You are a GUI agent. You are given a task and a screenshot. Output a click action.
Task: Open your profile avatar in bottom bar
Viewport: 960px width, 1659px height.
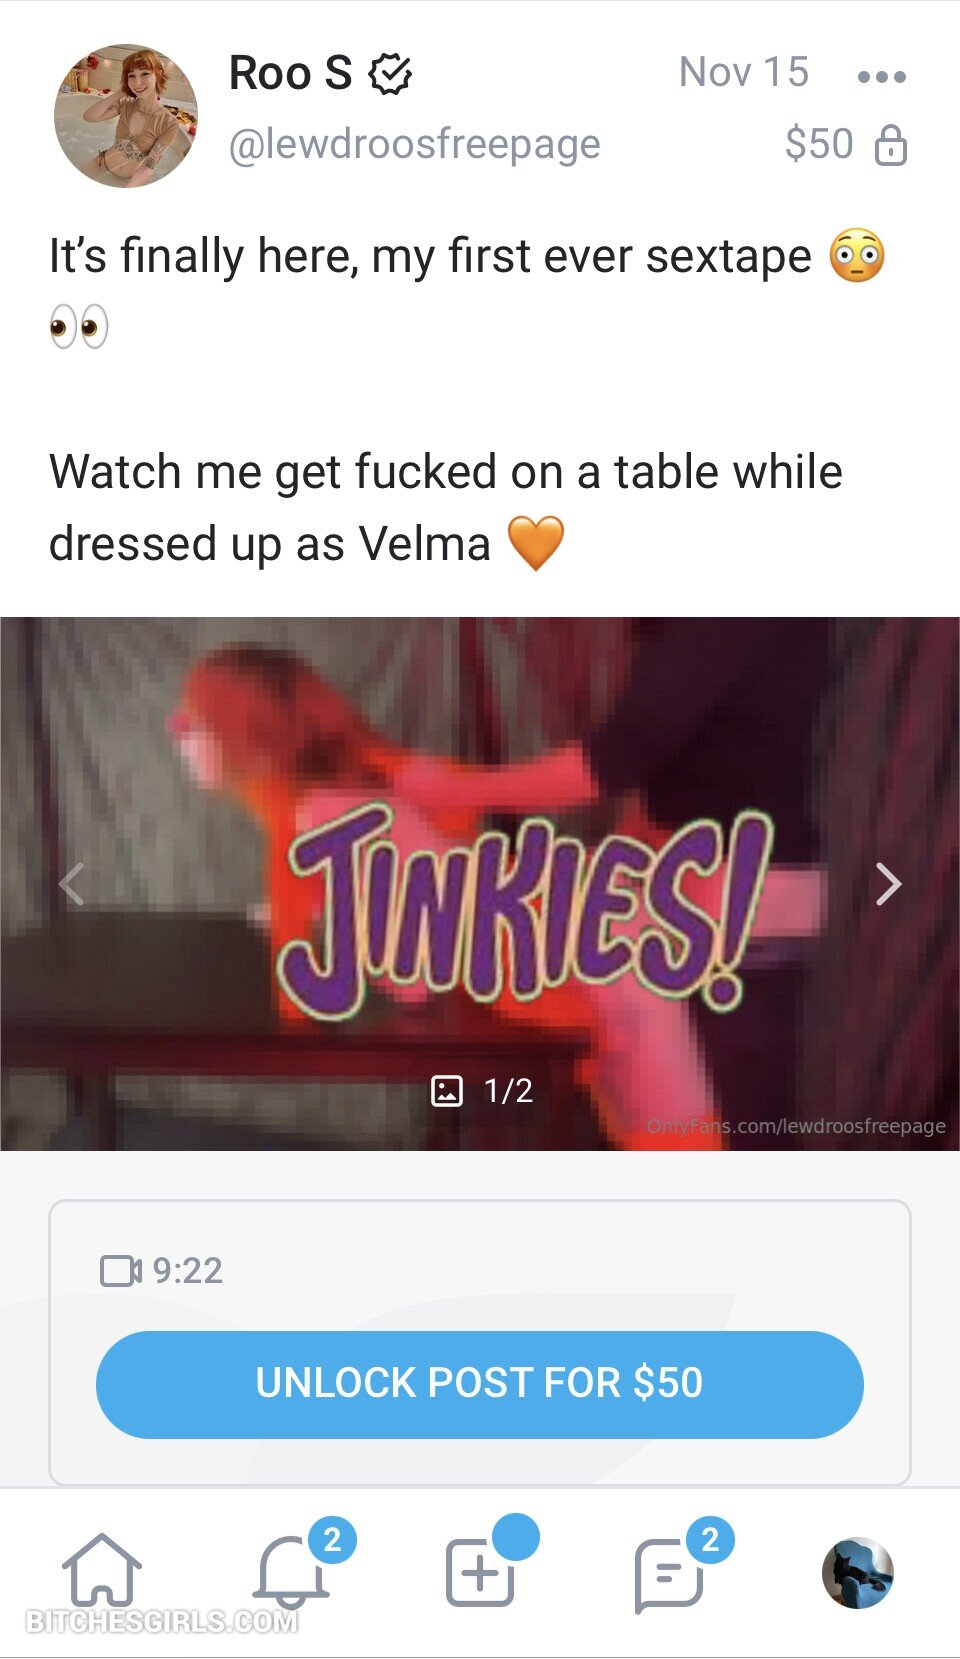(x=857, y=1573)
